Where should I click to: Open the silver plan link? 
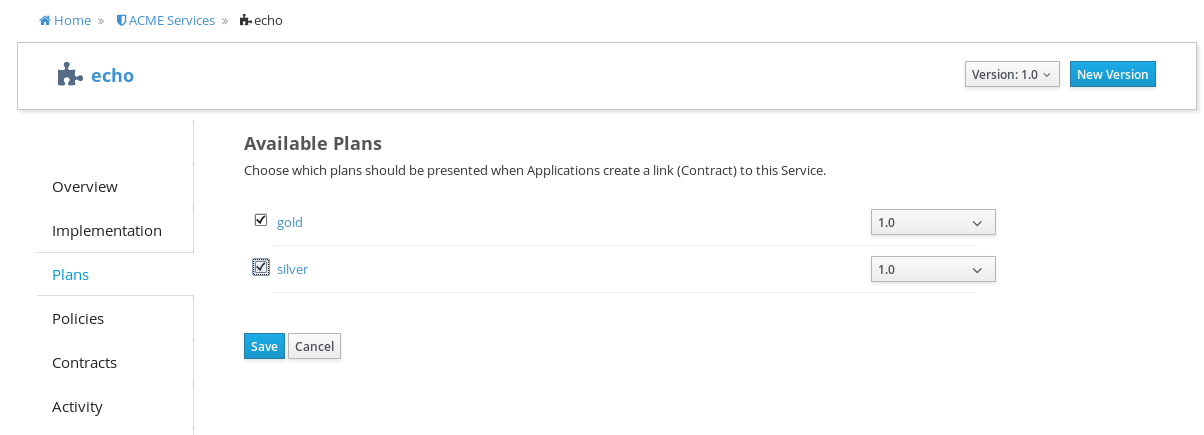(x=292, y=269)
